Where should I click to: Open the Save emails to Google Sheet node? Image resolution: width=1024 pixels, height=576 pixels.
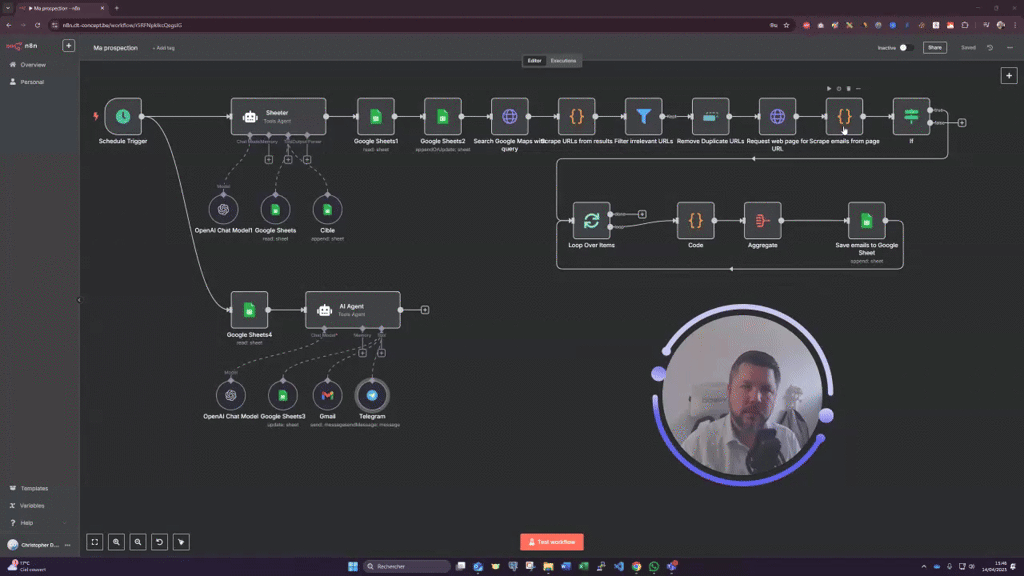(x=867, y=221)
